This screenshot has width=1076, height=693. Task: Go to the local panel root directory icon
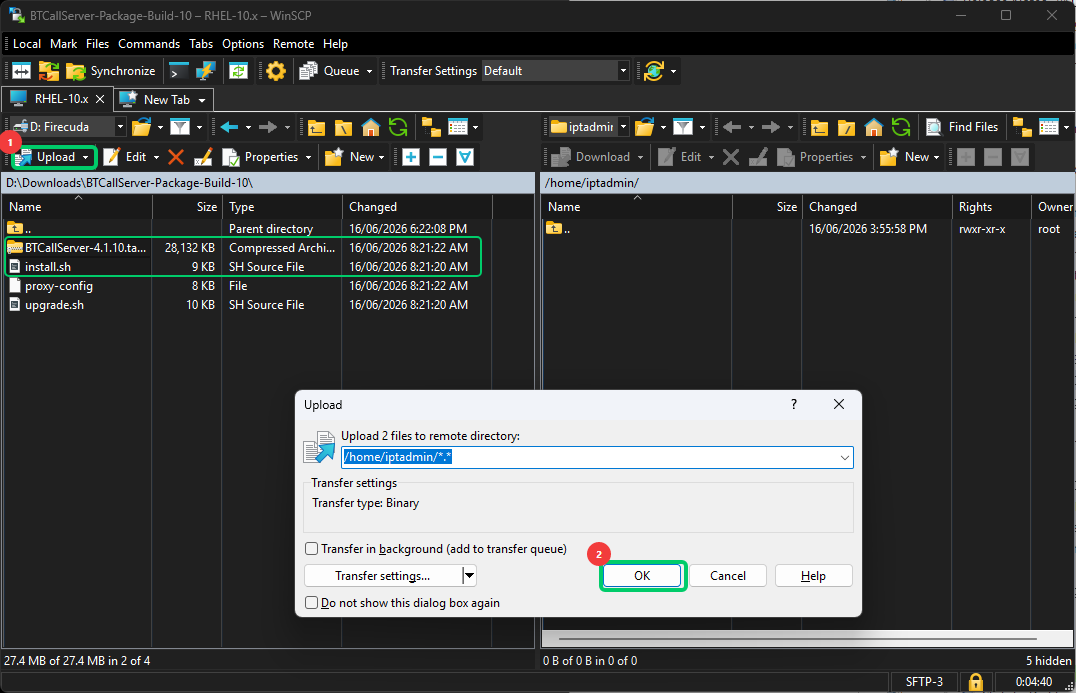(343, 127)
